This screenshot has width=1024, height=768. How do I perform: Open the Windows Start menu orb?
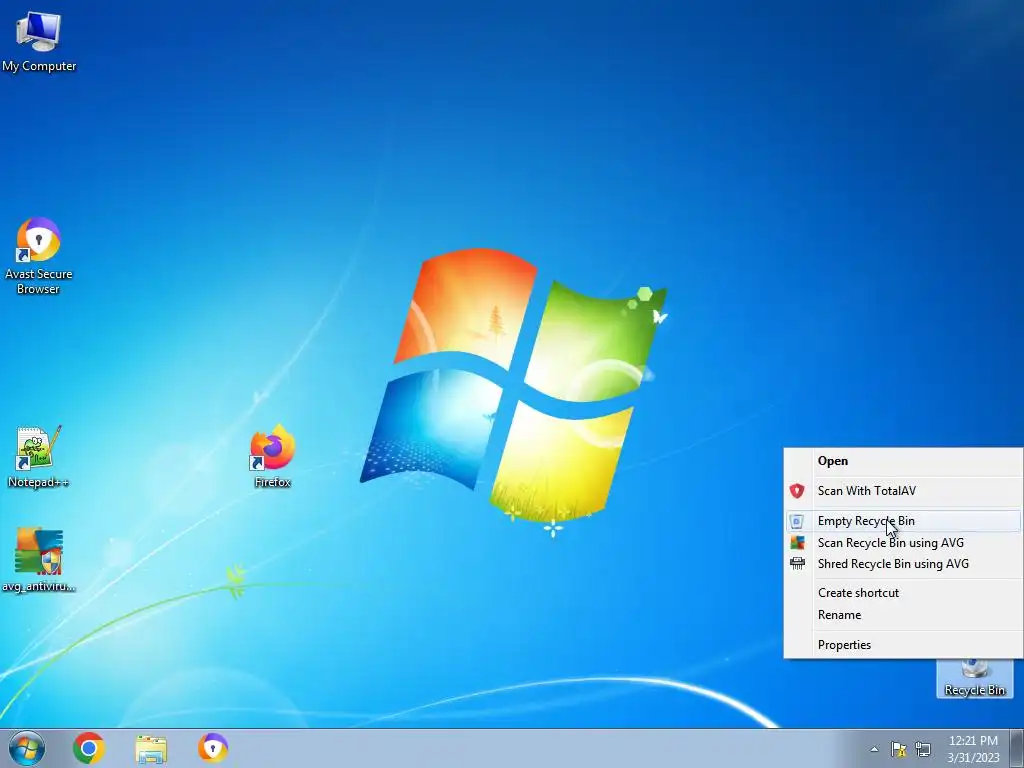pyautogui.click(x=27, y=748)
